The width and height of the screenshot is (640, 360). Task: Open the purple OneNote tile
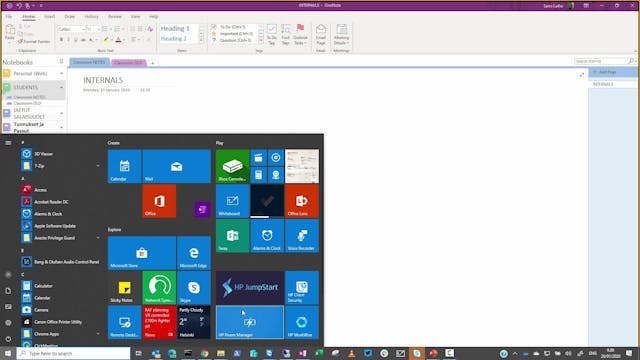(202, 209)
